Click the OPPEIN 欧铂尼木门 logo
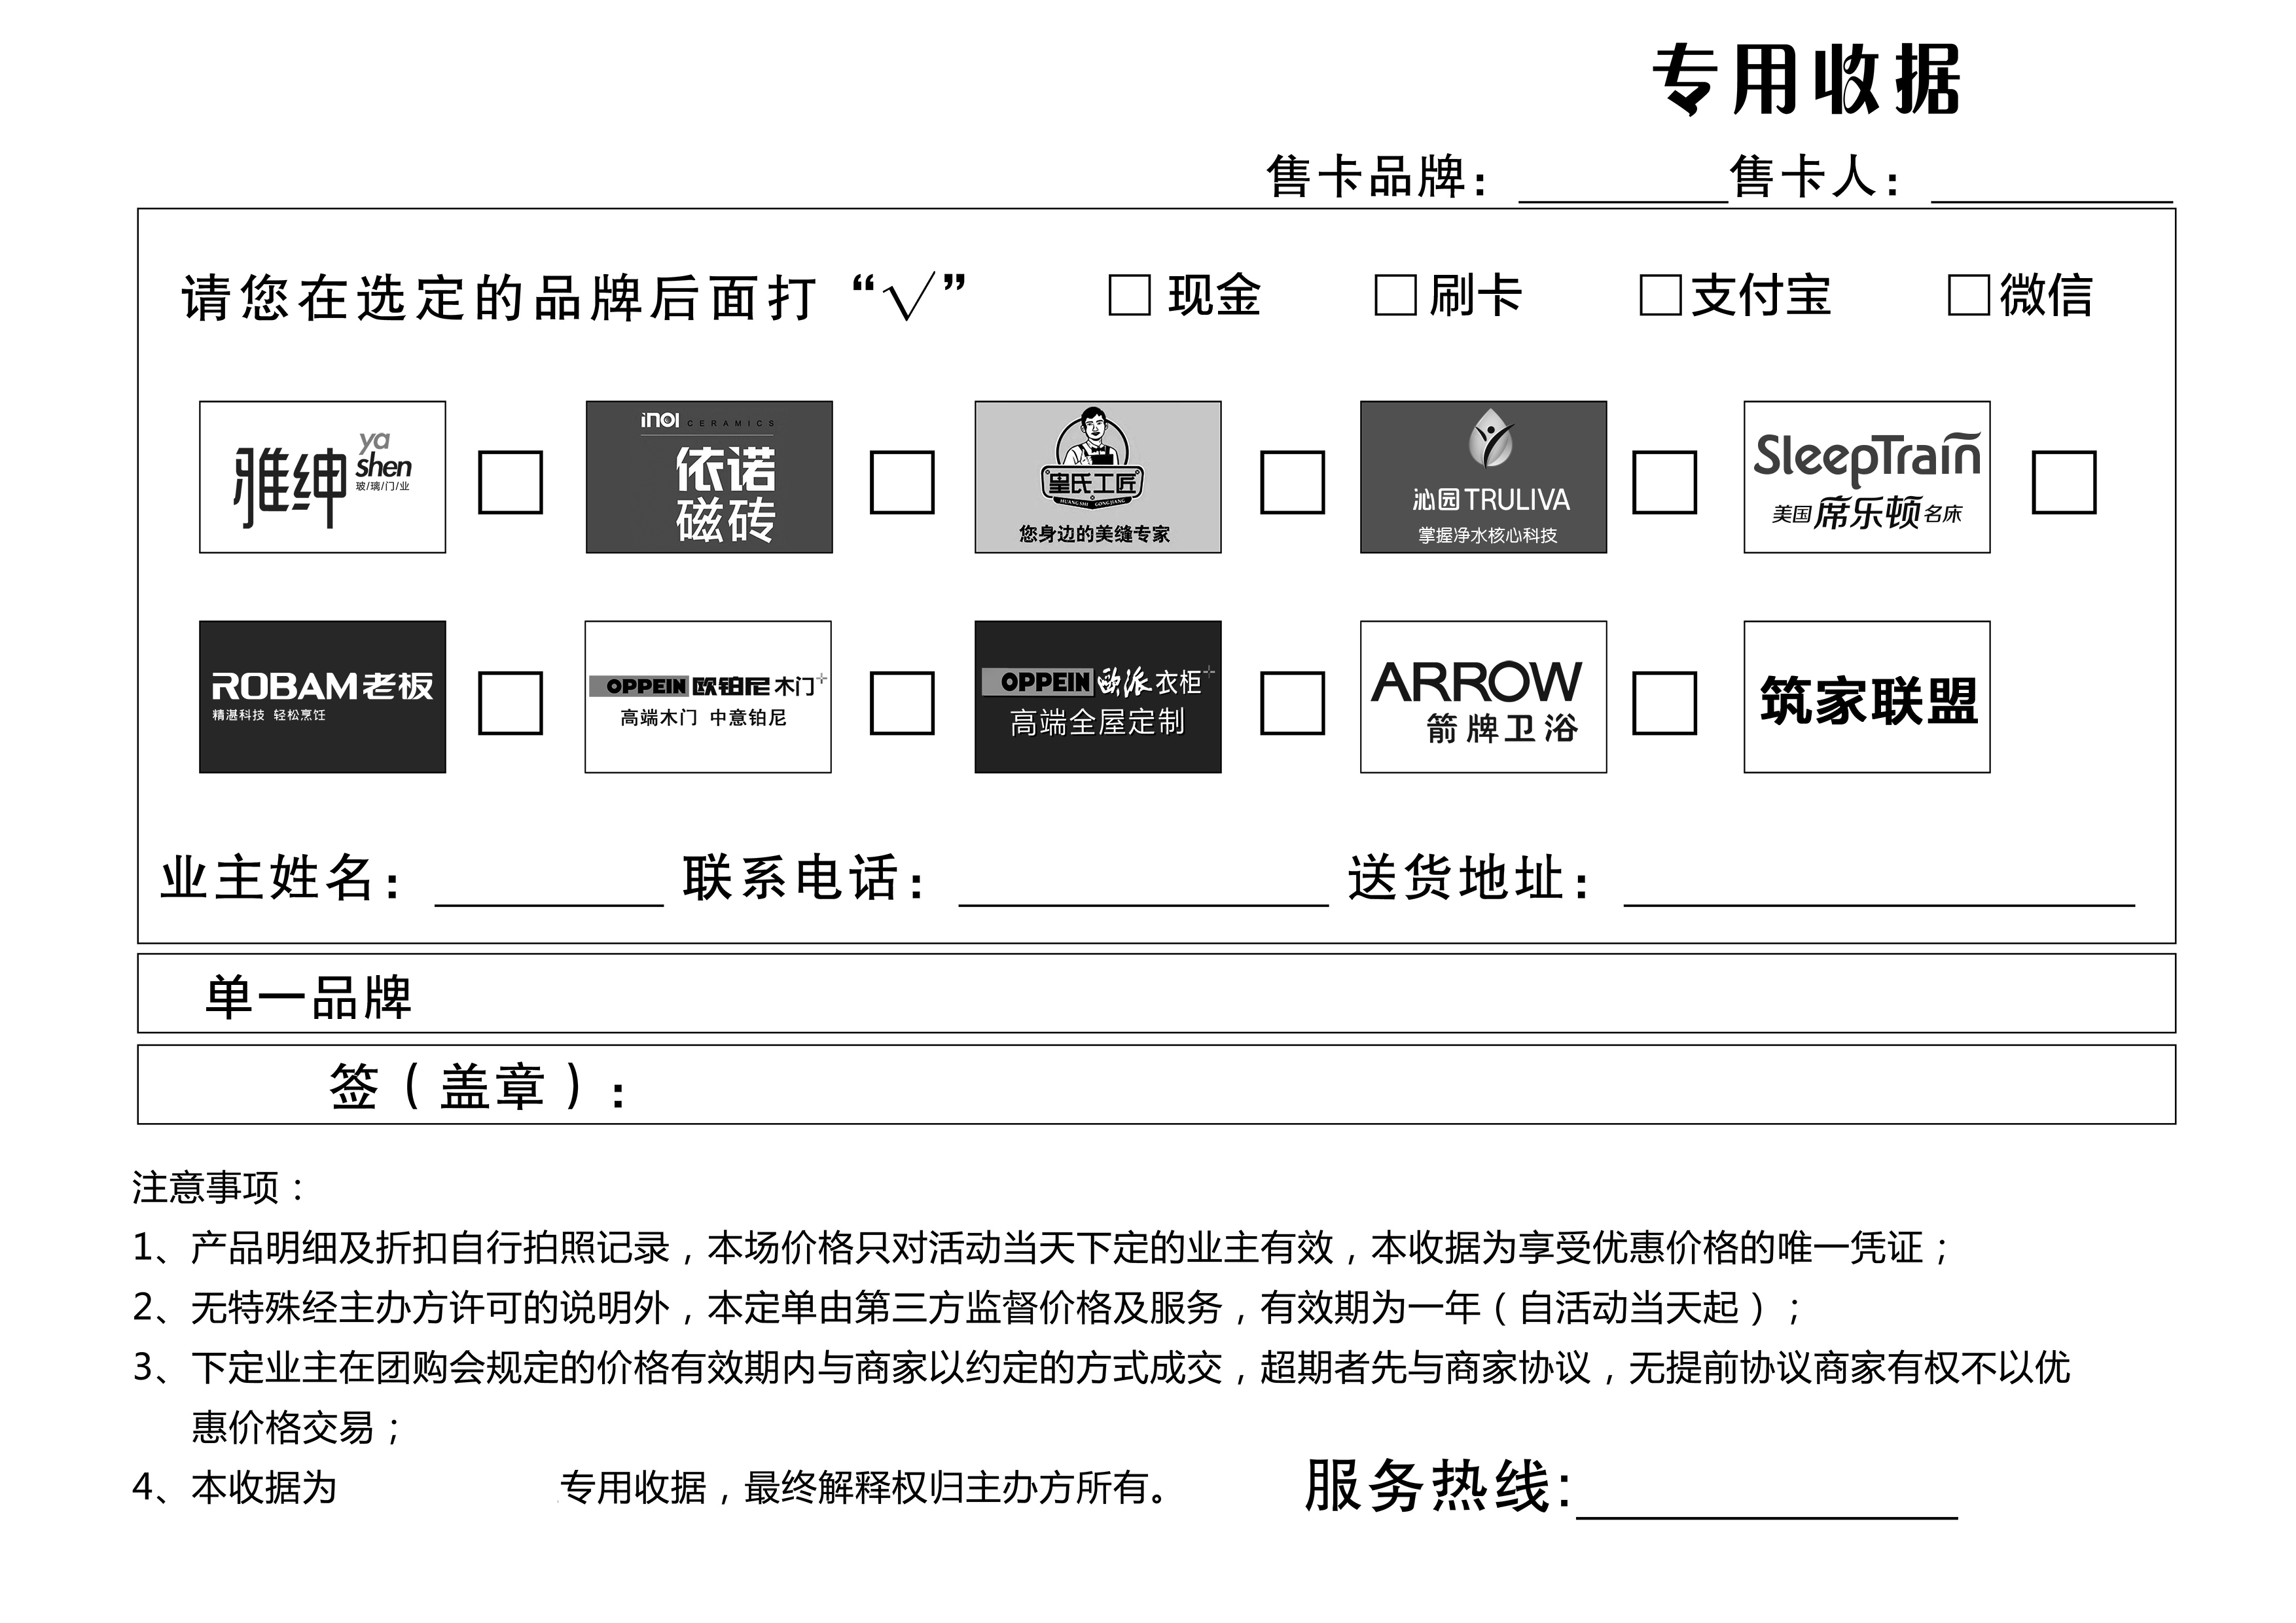 pos(708,697)
